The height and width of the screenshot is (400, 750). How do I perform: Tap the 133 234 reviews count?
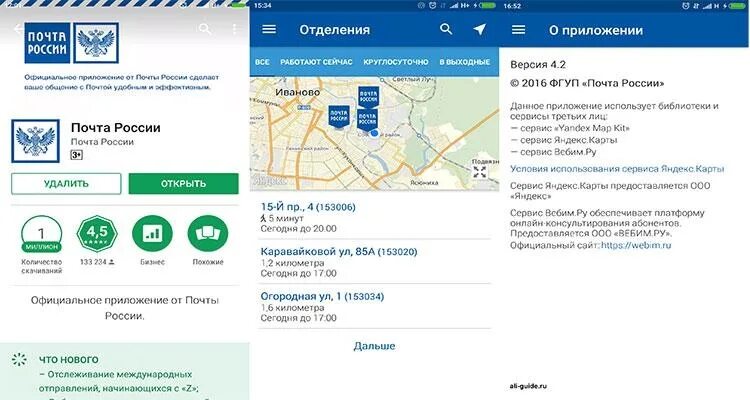pyautogui.click(x=97, y=262)
